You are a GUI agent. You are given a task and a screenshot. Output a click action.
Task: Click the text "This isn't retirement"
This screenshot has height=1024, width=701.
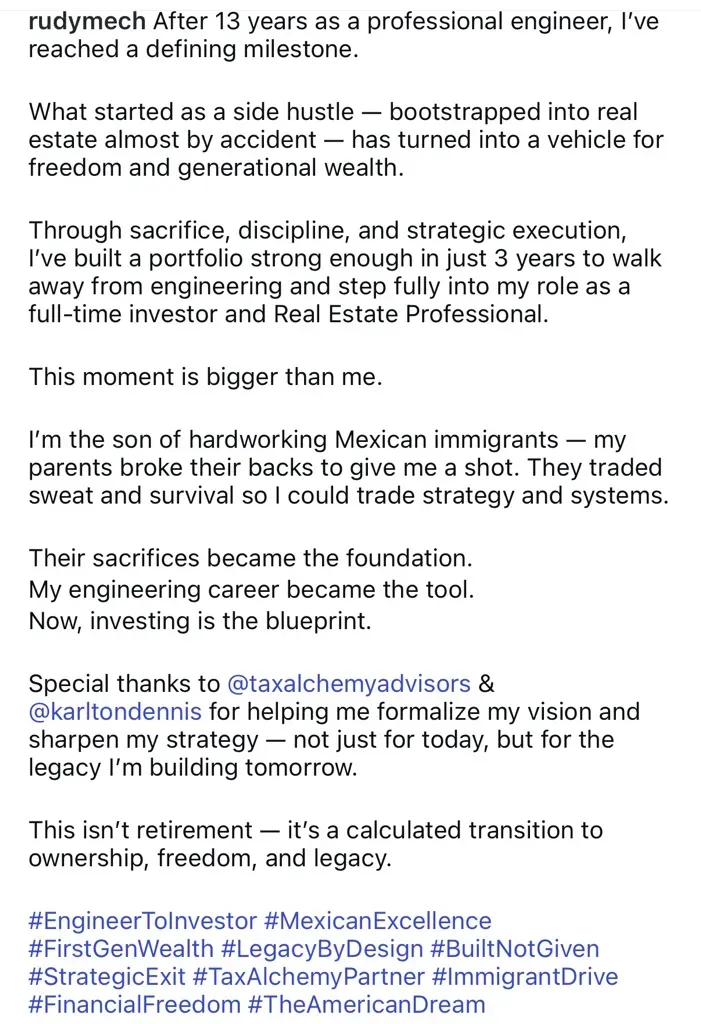click(x=140, y=831)
